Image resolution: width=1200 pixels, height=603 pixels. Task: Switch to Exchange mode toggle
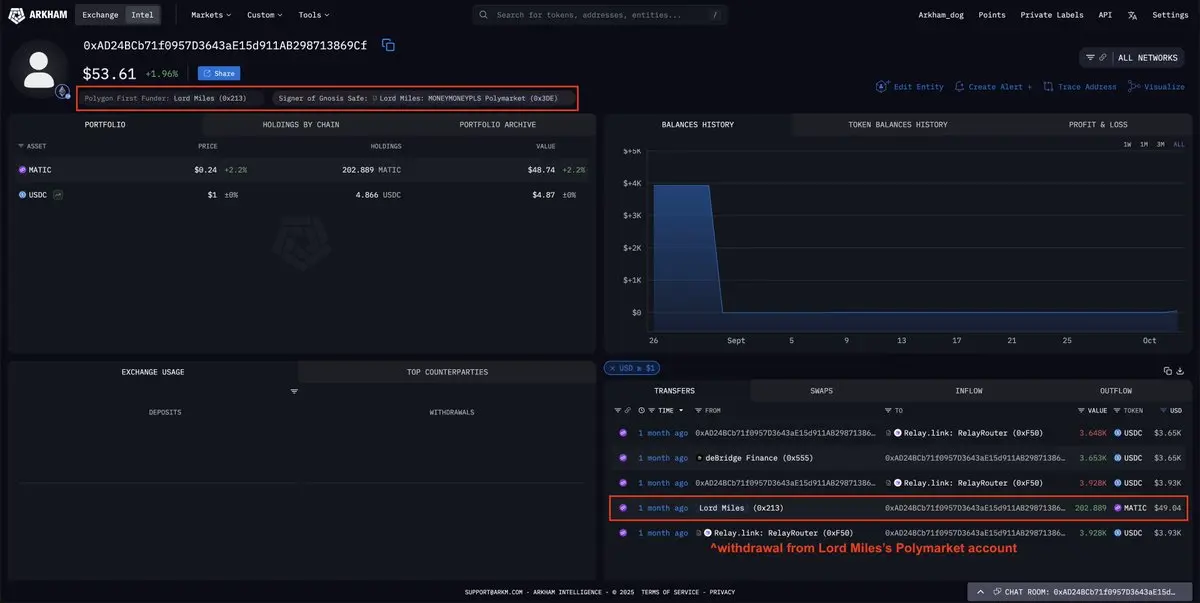click(x=100, y=15)
